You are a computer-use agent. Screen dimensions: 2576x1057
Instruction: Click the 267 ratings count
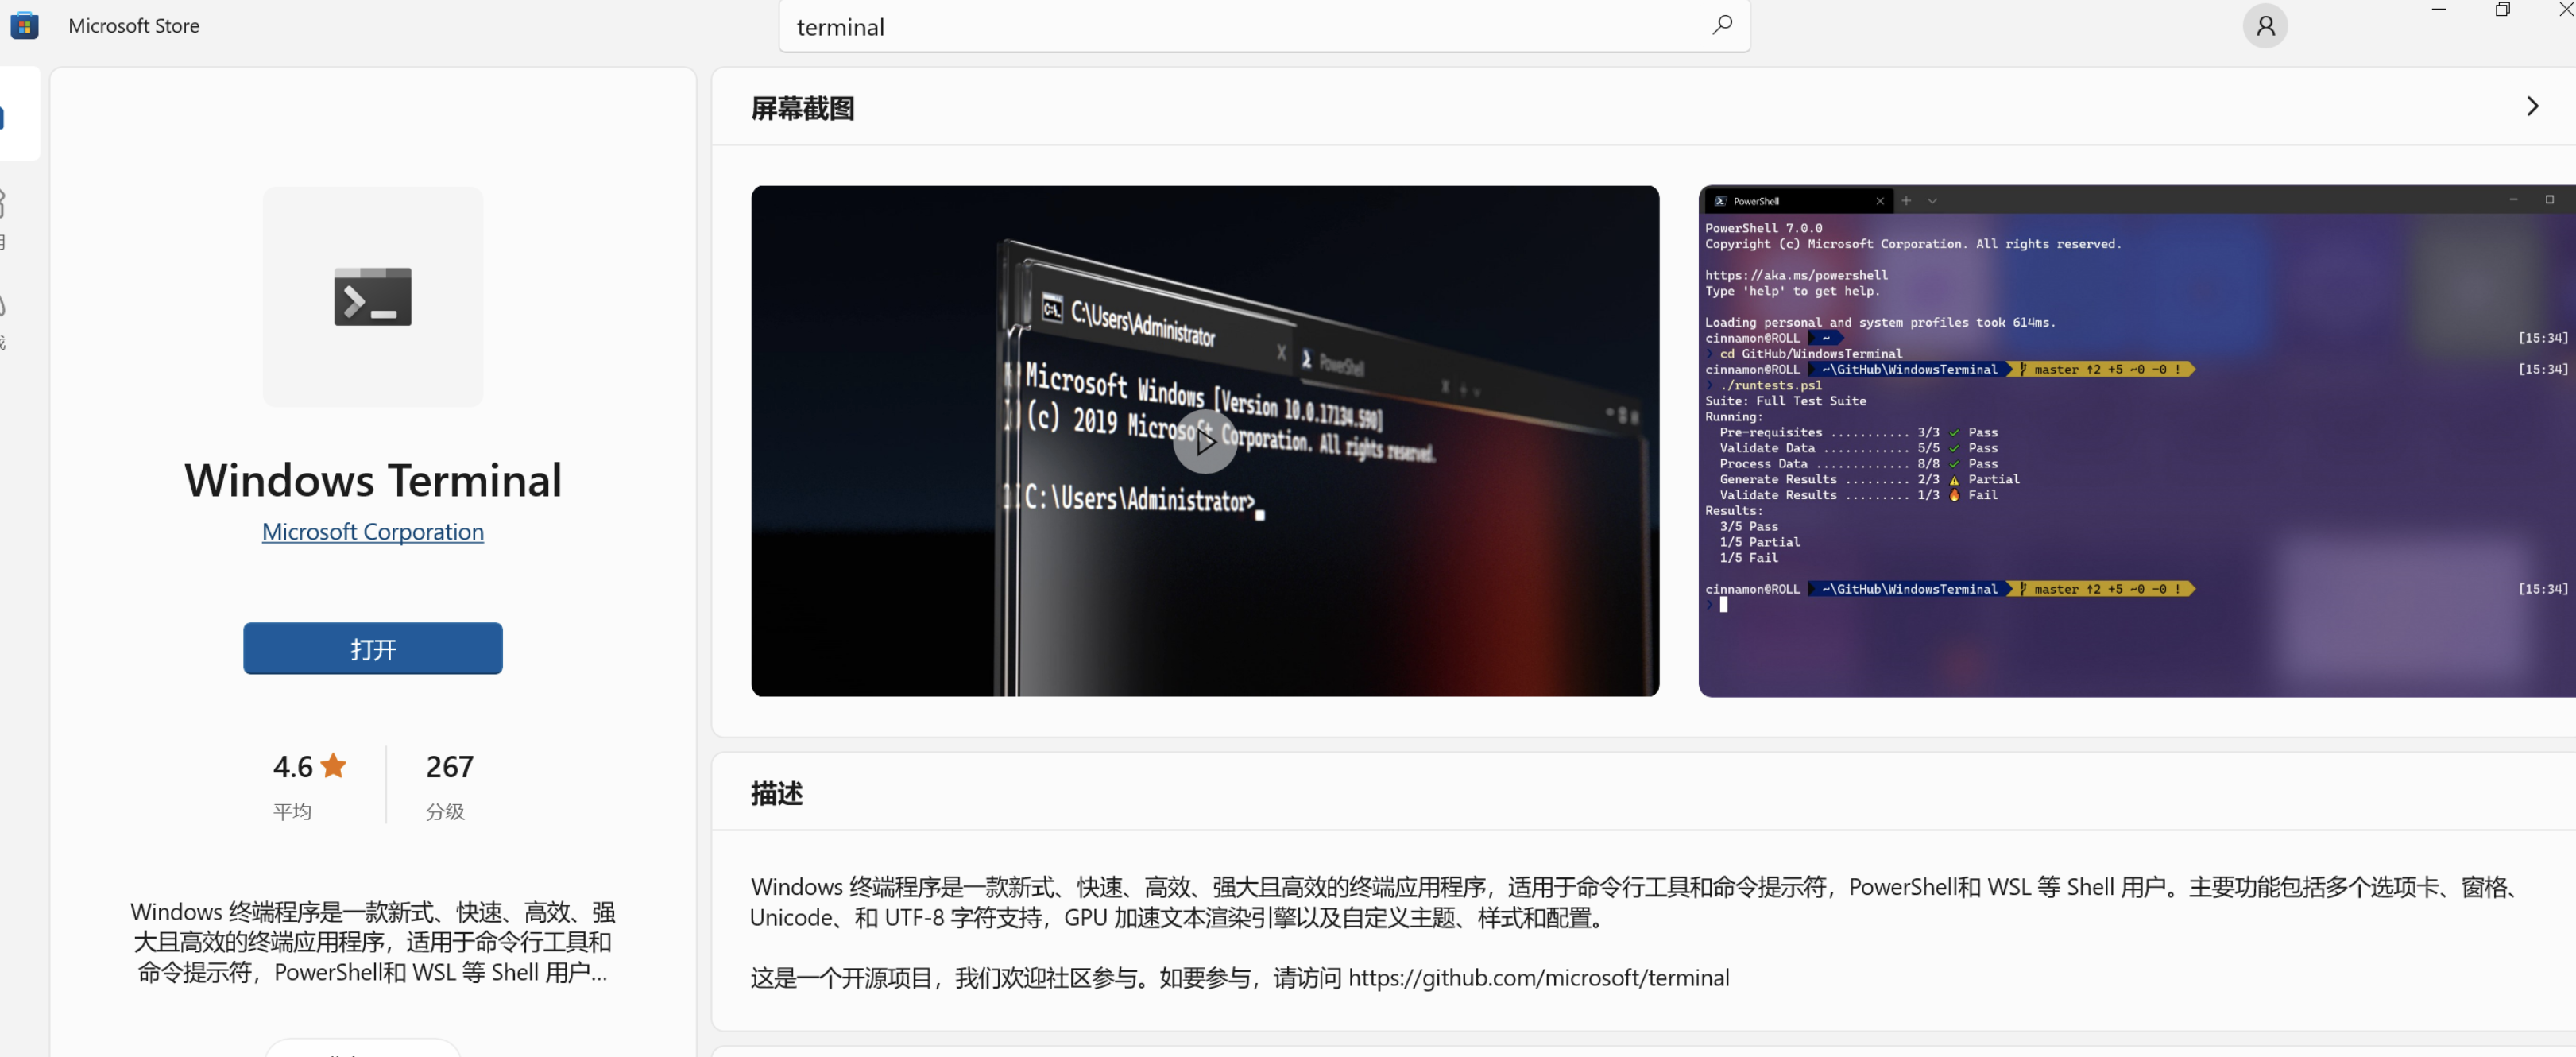pyautogui.click(x=449, y=767)
